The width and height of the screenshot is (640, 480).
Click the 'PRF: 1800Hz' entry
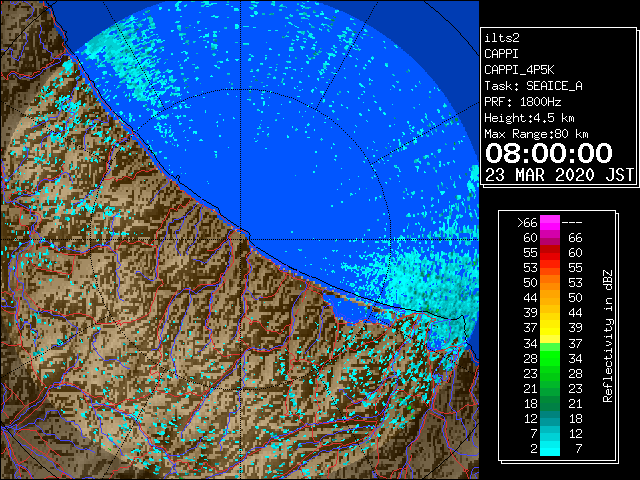coord(522,102)
